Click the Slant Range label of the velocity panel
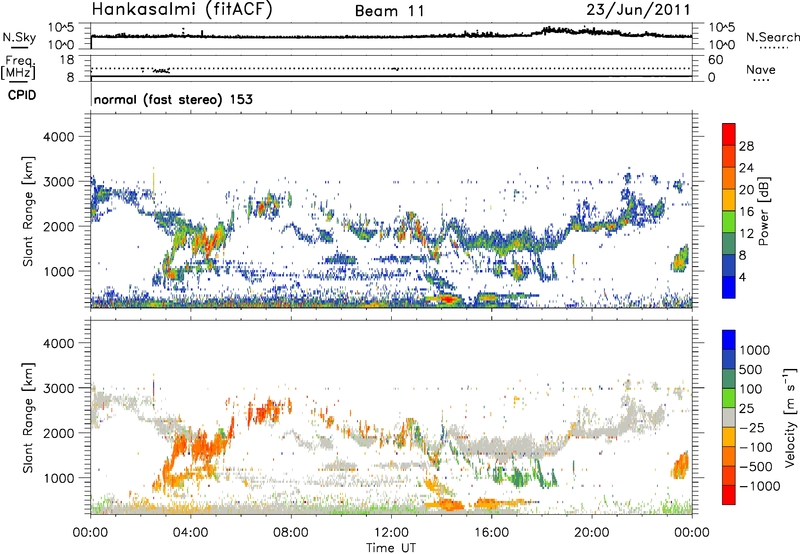The image size is (800, 554). (x=28, y=418)
